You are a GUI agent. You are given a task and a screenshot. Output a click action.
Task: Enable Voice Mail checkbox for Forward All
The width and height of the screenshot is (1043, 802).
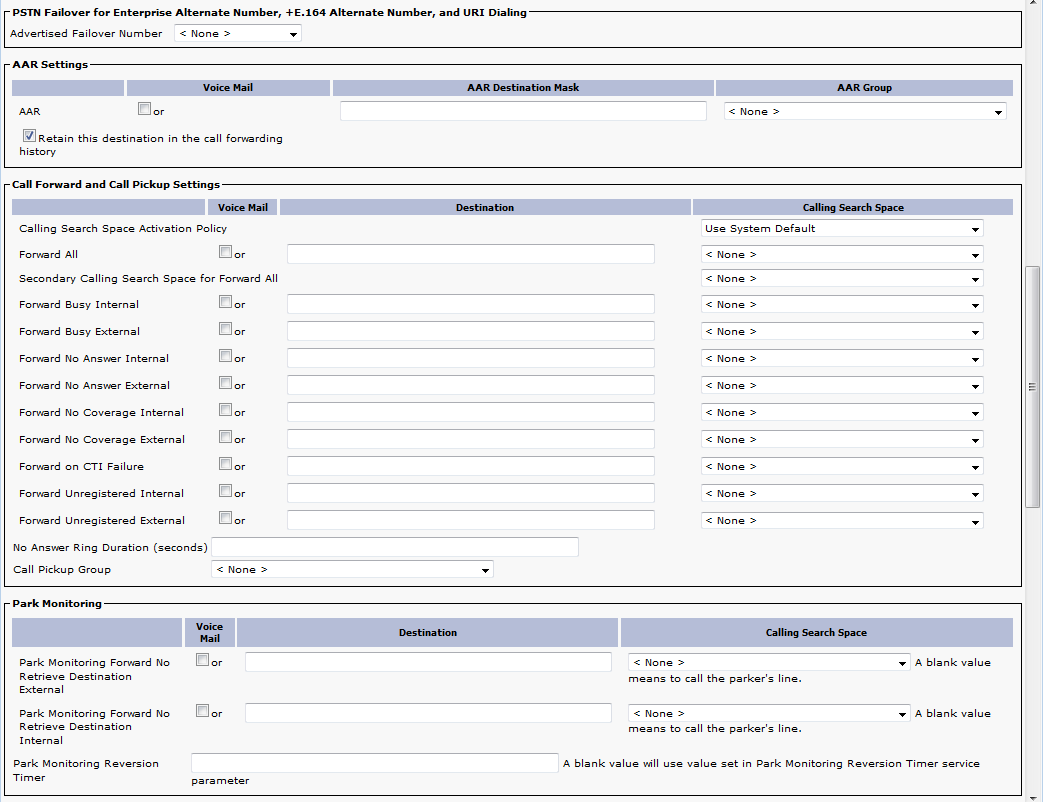[x=226, y=253]
